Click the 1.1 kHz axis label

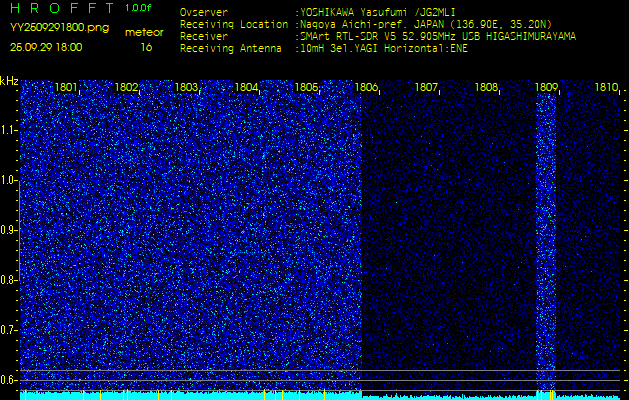(9, 130)
